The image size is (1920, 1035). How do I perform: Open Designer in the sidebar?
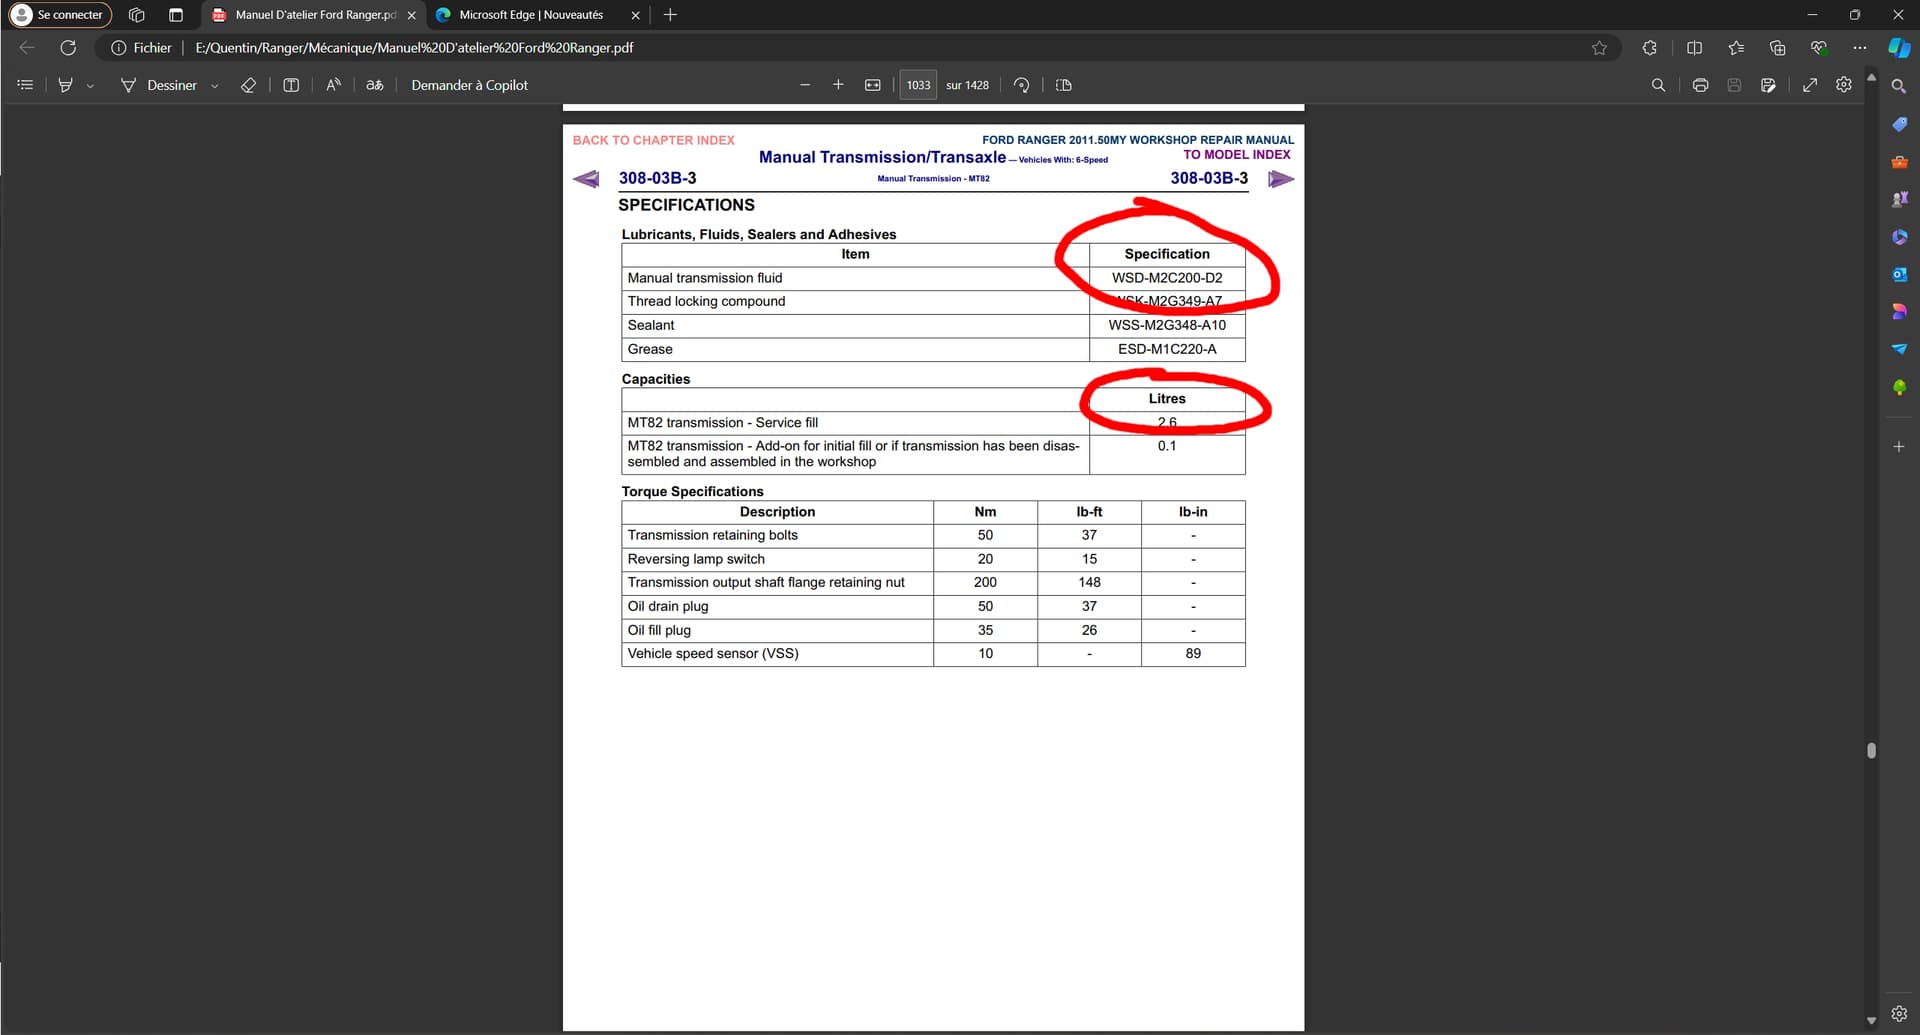(x=1899, y=312)
